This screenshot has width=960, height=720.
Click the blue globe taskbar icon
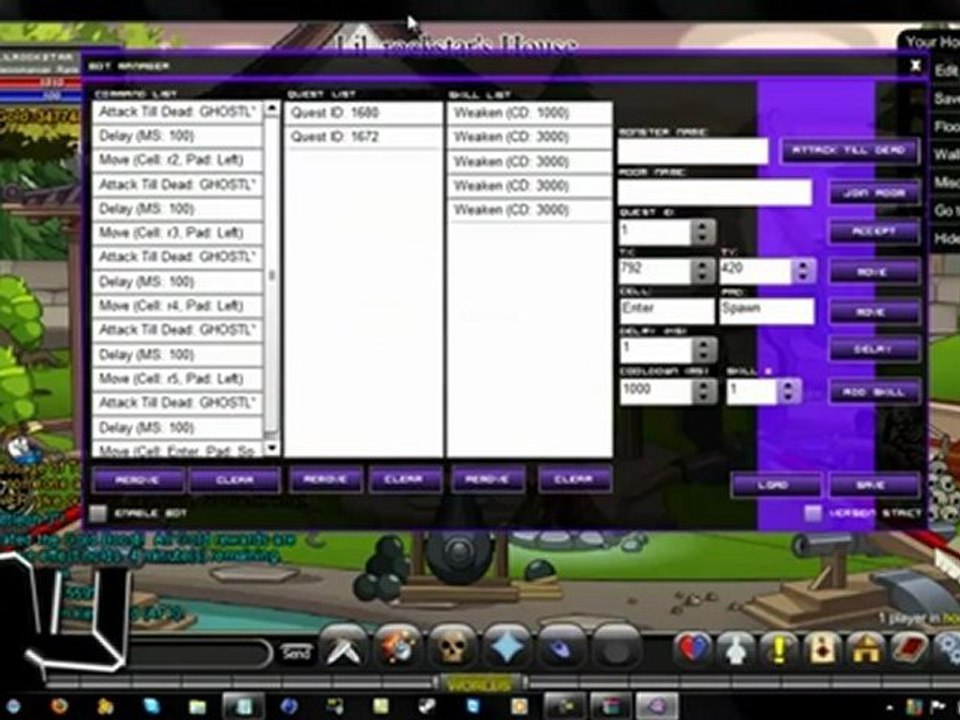(x=288, y=707)
